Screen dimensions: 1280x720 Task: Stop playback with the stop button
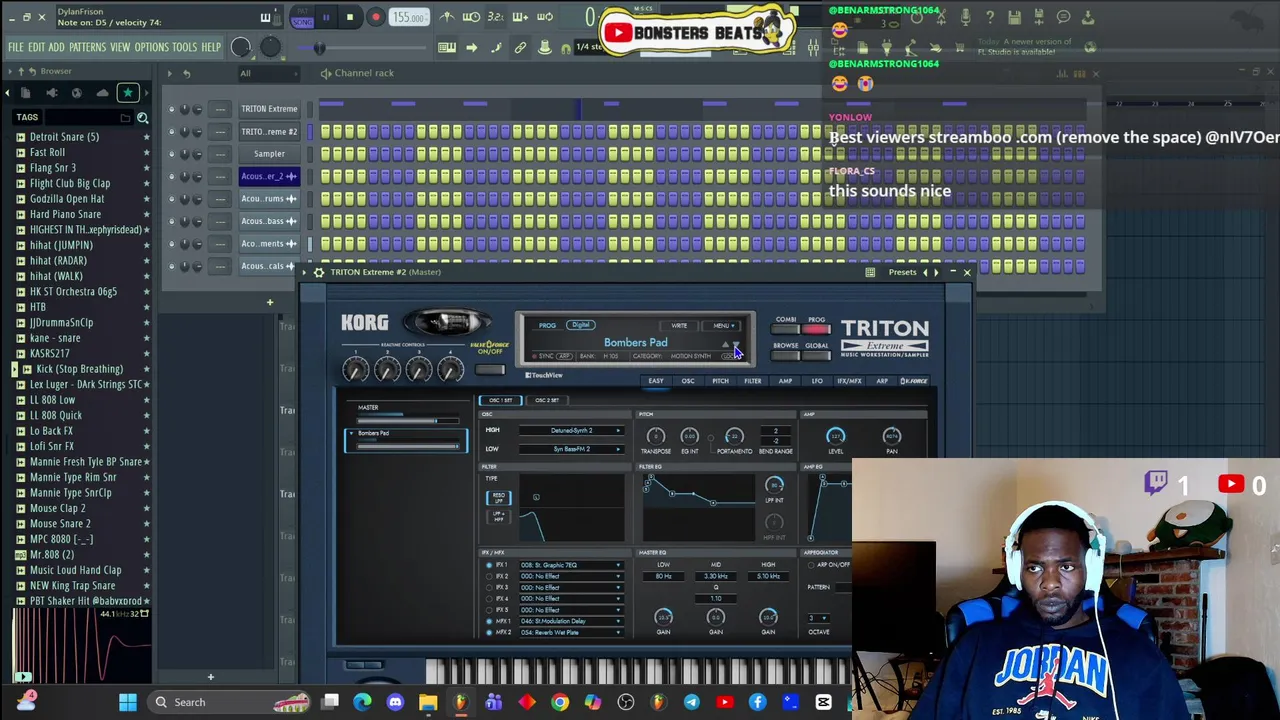[x=350, y=17]
